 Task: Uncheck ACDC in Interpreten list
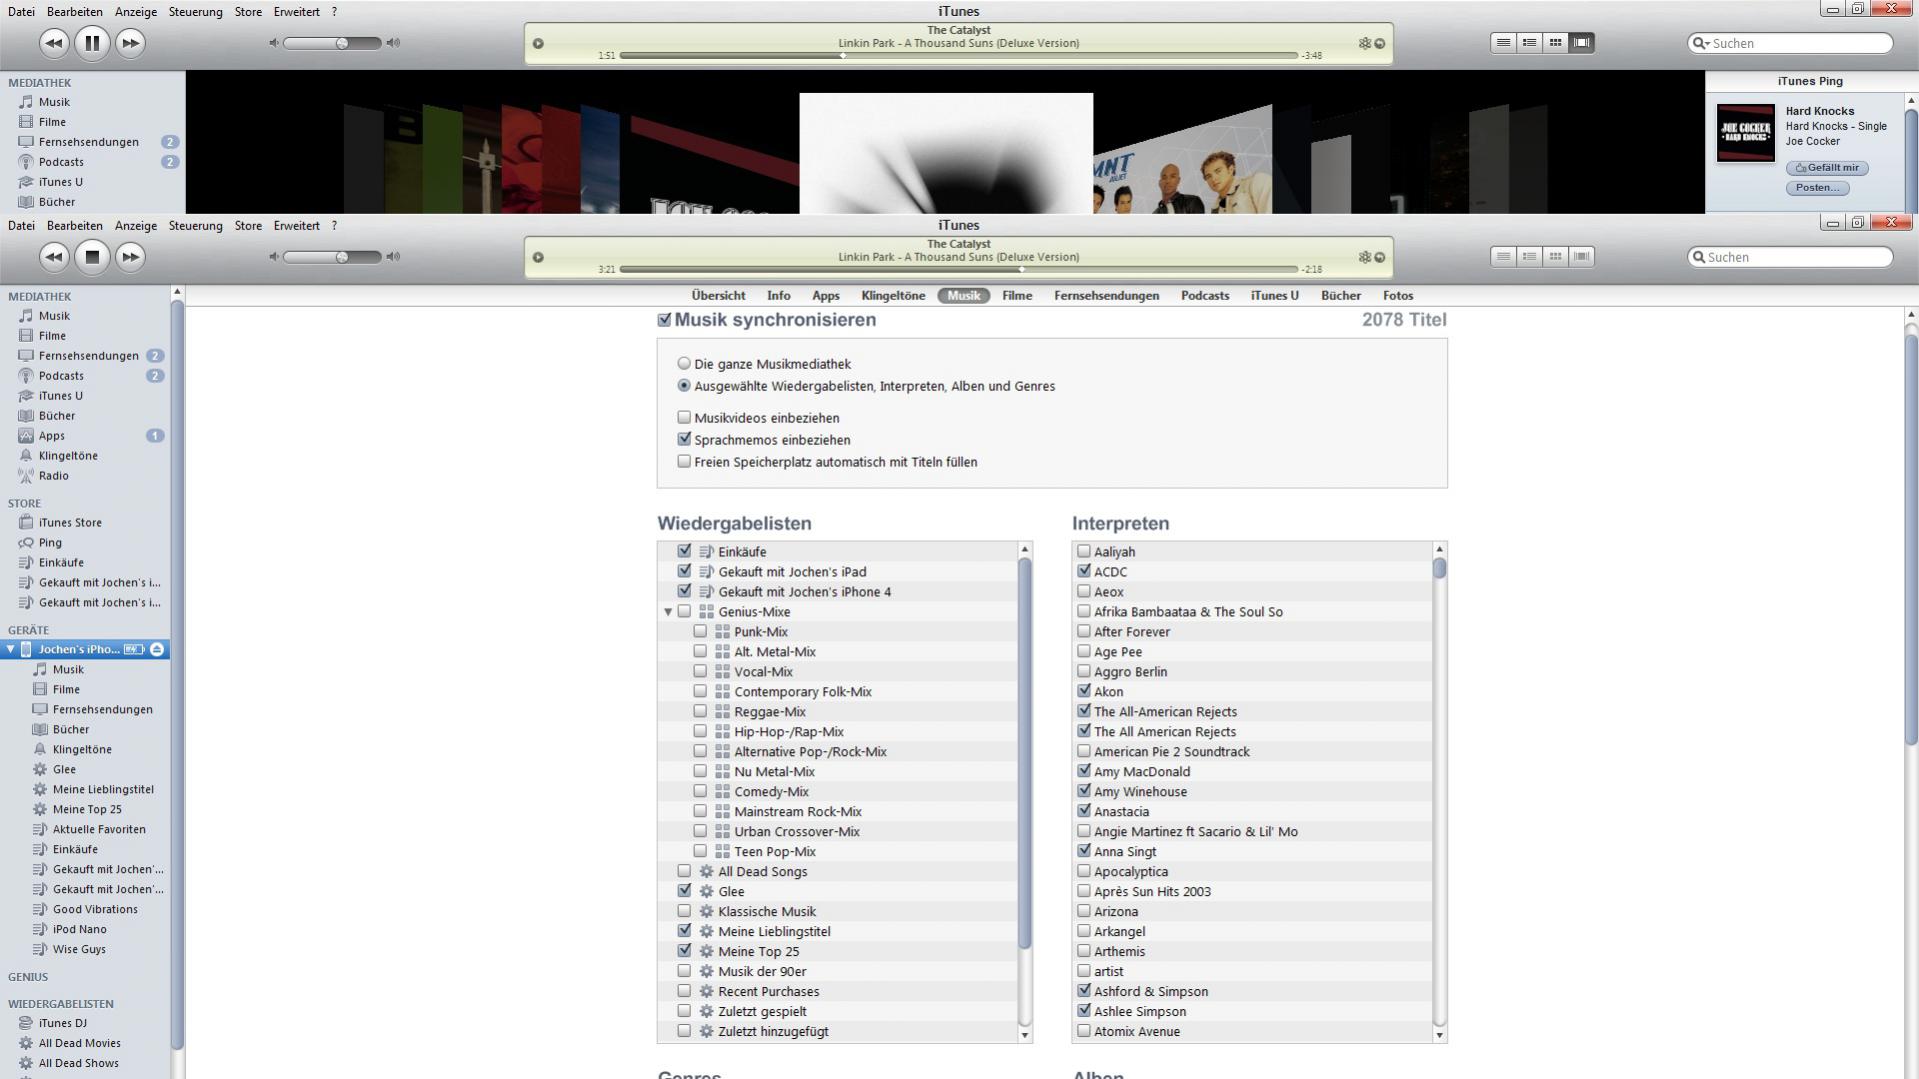pyautogui.click(x=1083, y=571)
